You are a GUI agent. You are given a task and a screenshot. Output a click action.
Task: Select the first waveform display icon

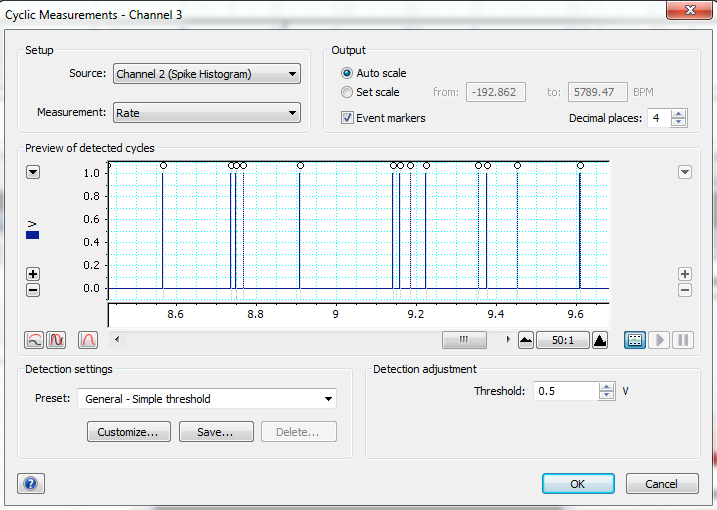34,340
